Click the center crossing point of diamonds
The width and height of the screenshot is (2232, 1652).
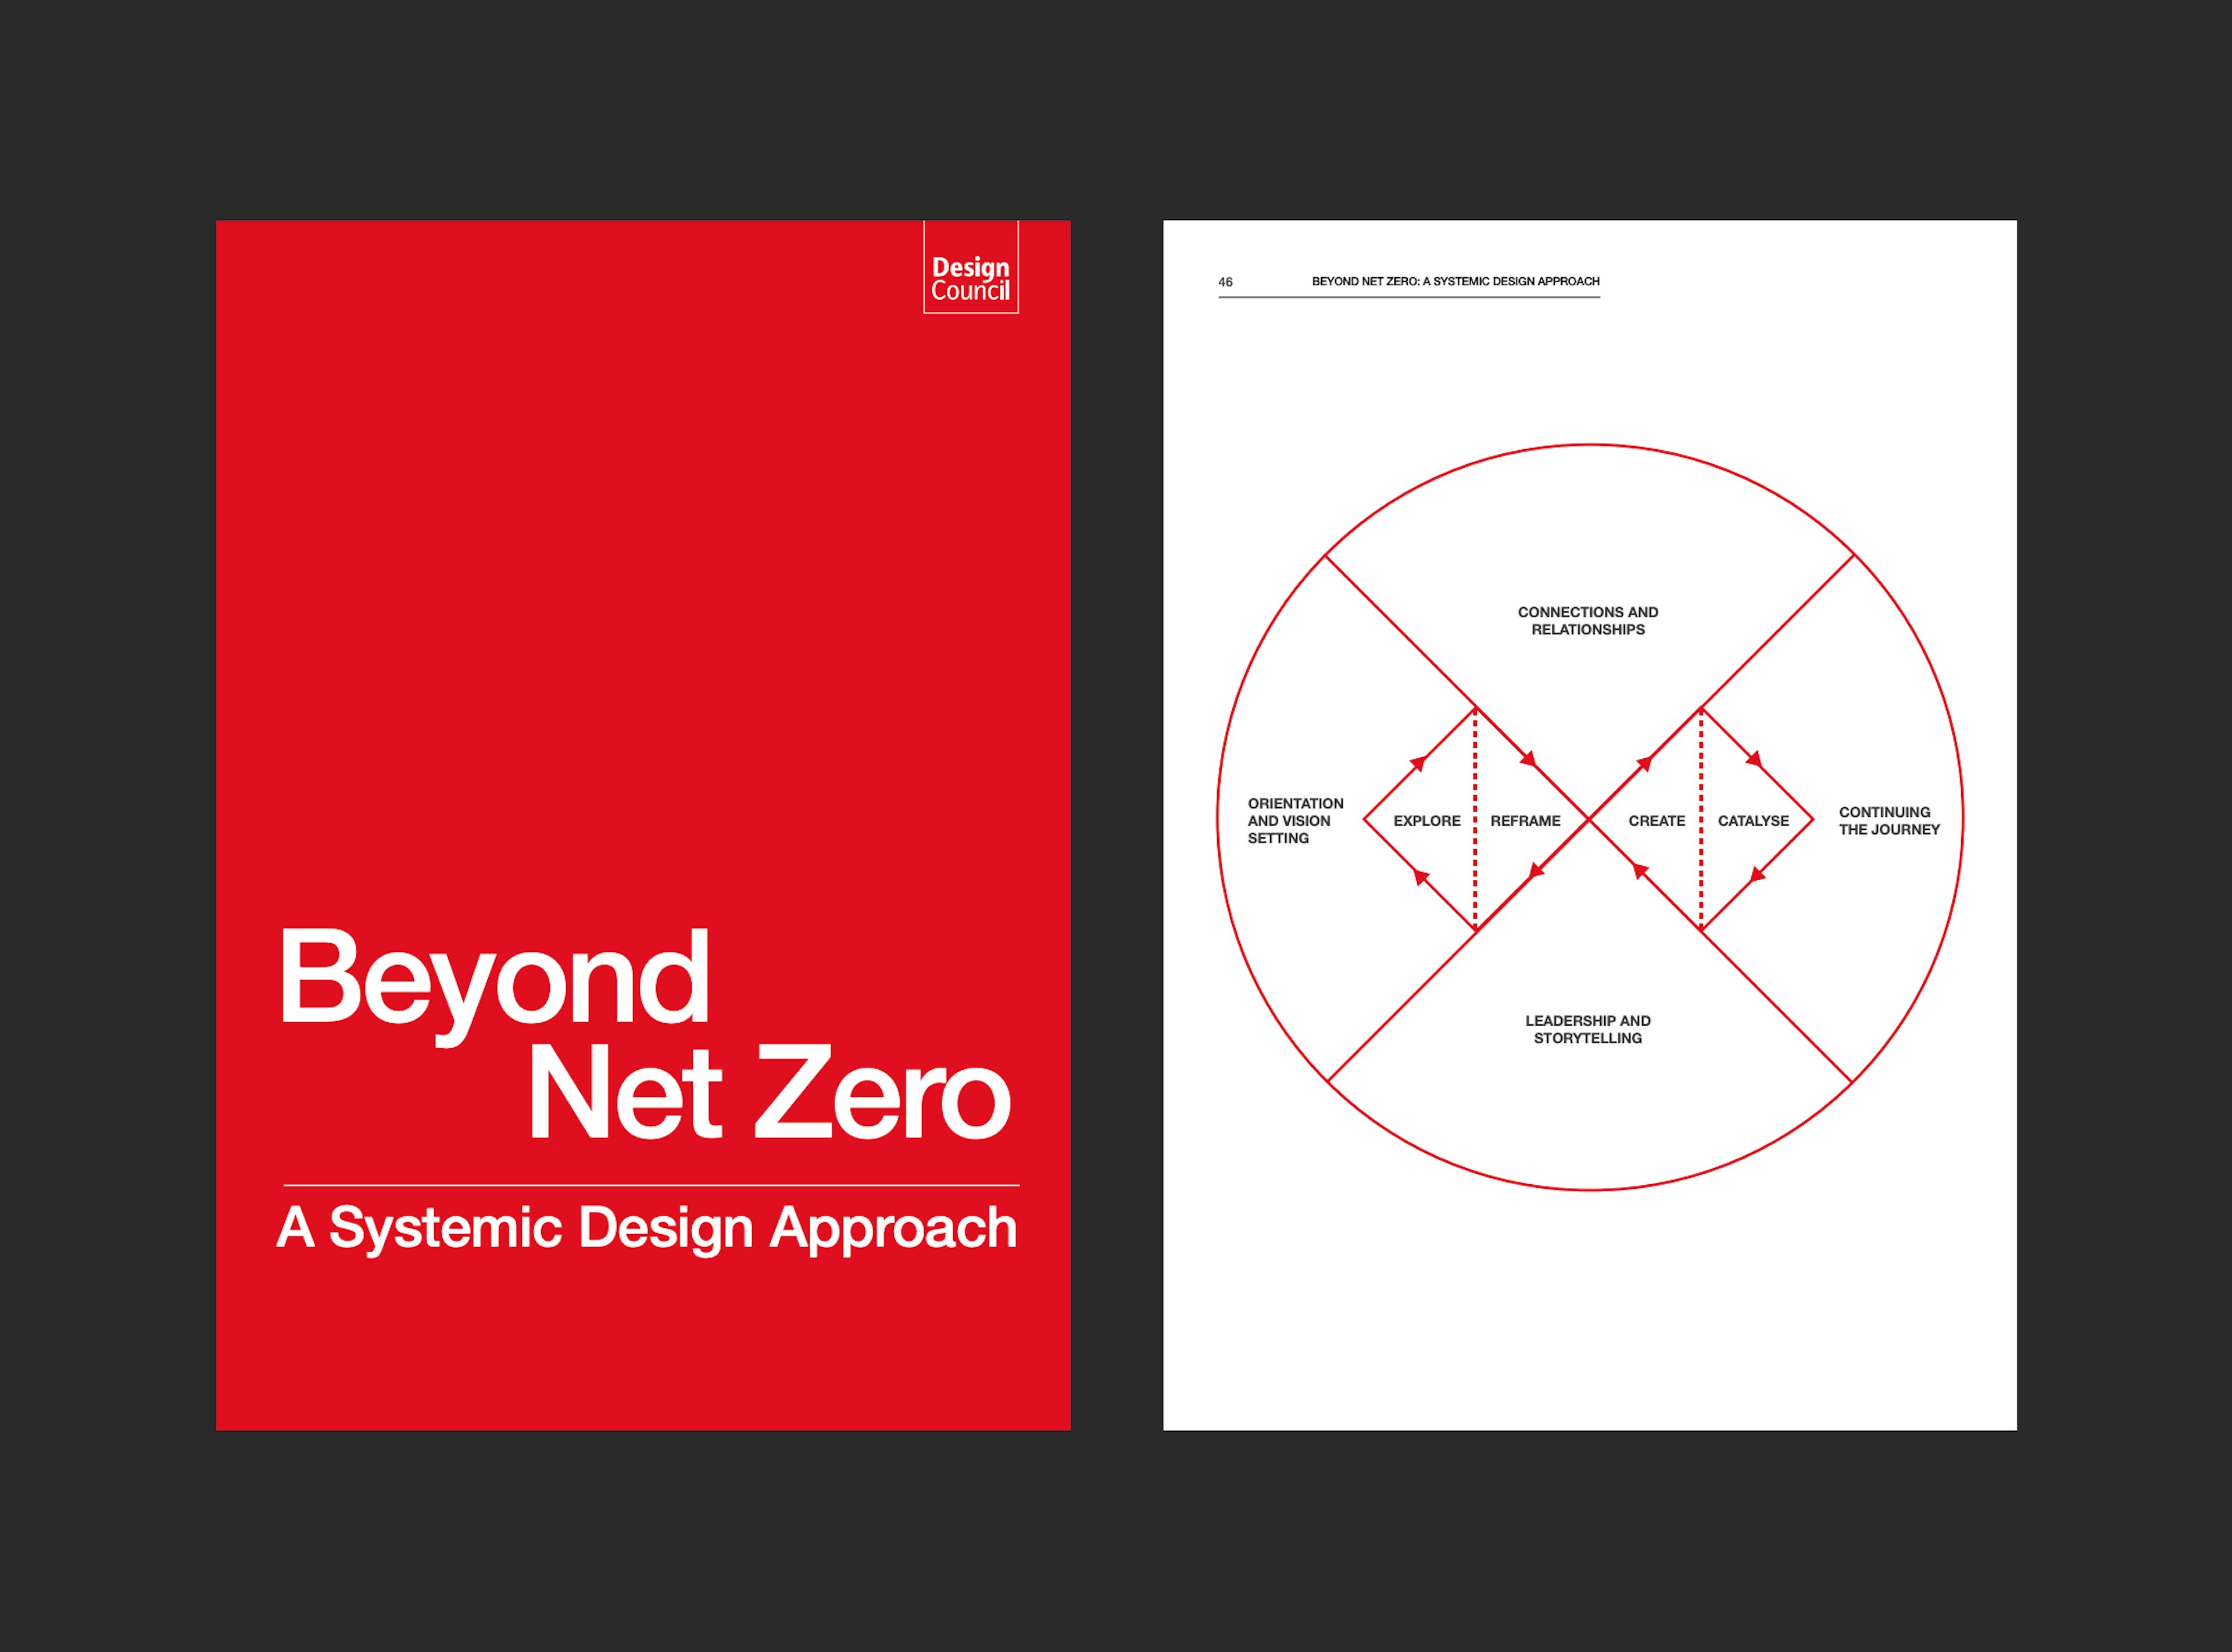[1589, 819]
